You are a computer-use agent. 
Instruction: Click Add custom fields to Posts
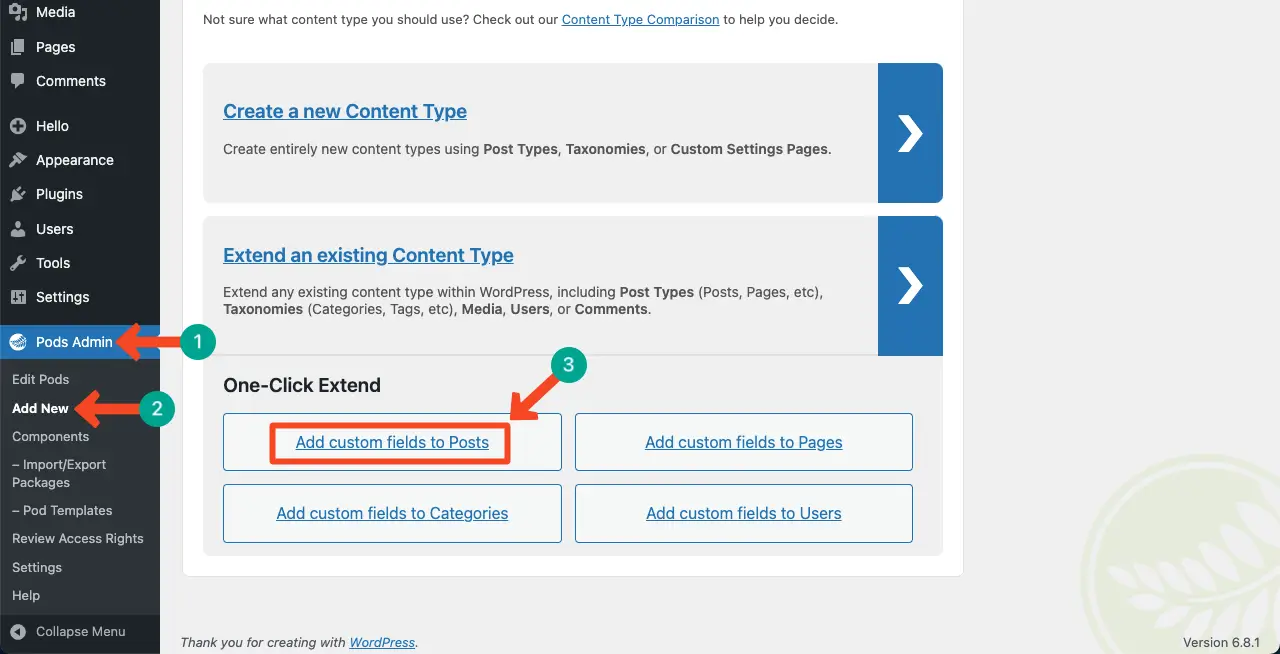point(392,442)
